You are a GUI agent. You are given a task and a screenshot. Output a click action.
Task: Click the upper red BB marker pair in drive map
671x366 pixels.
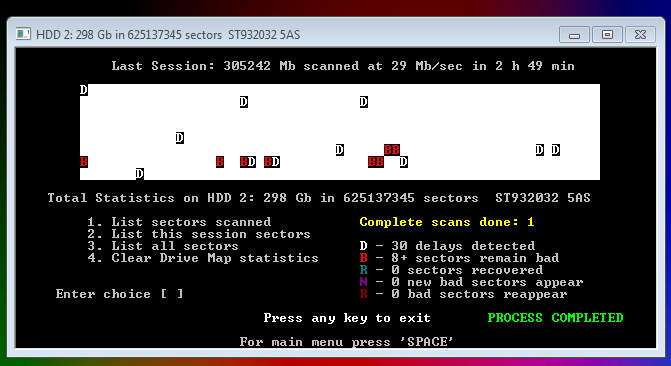(392, 150)
